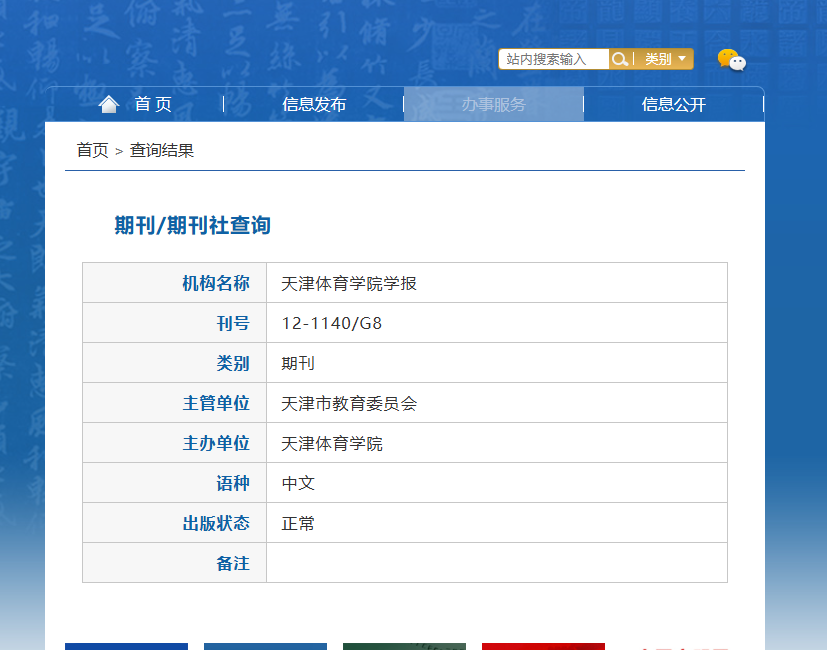Click the 主办单位 row label
Image resolution: width=827 pixels, height=650 pixels.
pos(216,443)
